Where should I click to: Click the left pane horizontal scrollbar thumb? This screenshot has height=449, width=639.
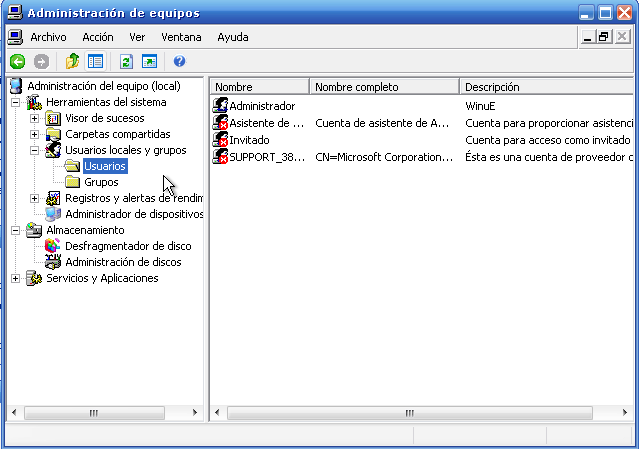point(93,412)
